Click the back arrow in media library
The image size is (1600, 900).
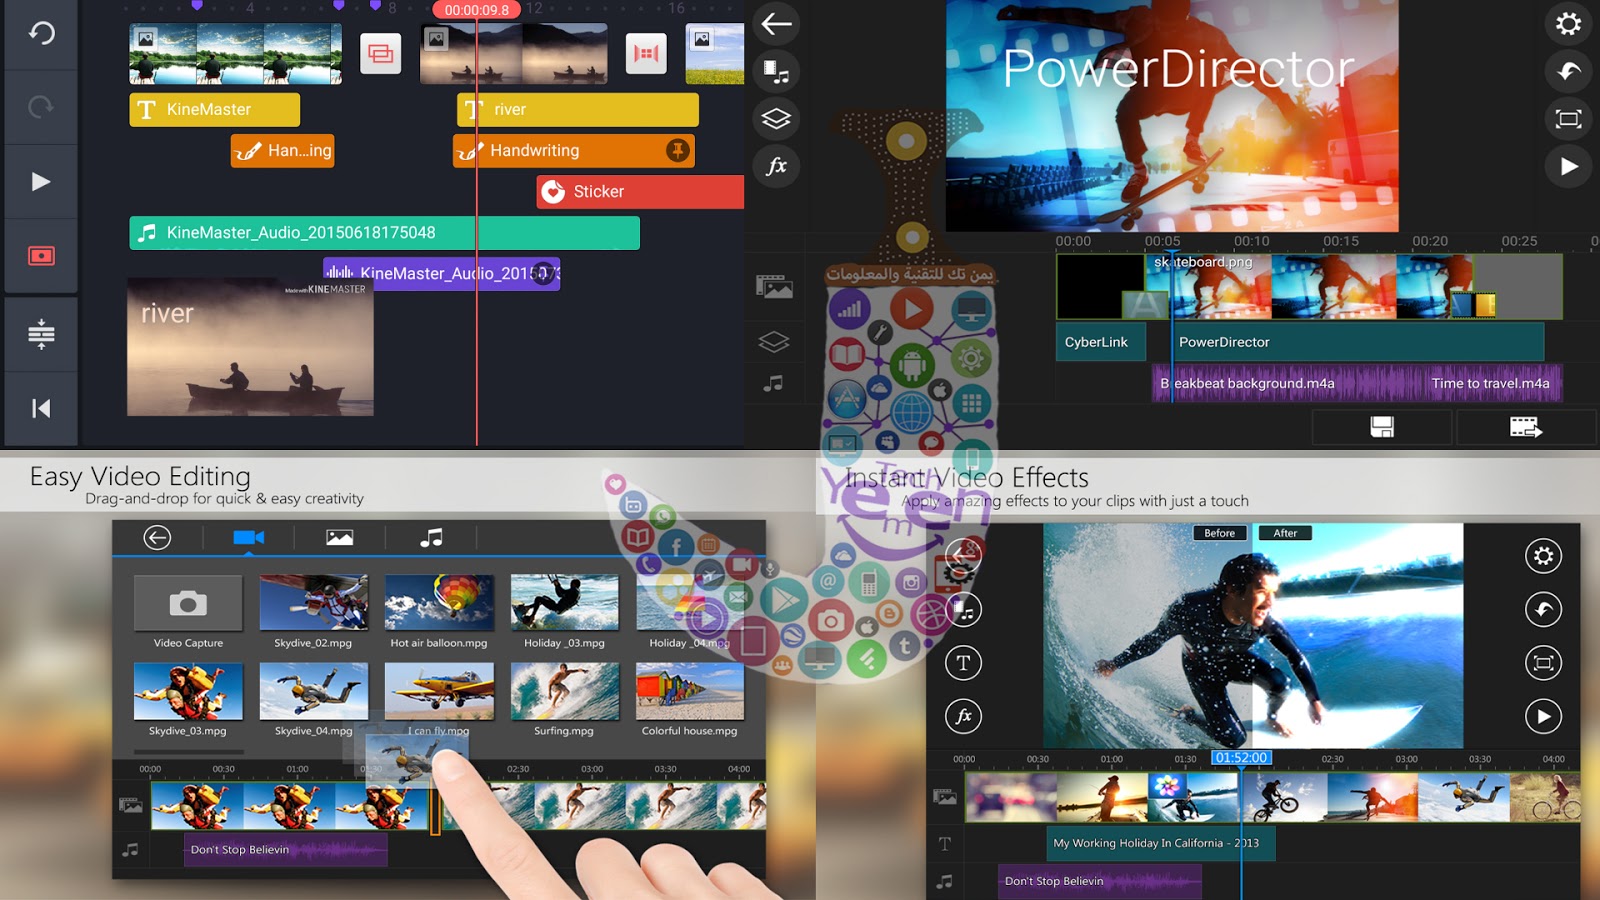pos(157,538)
